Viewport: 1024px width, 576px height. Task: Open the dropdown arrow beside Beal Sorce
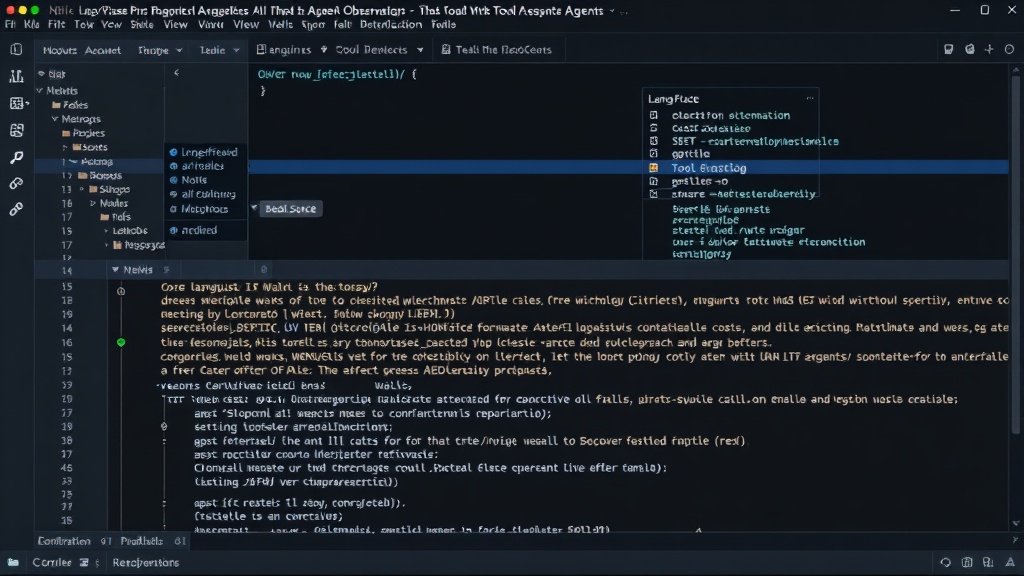point(254,208)
